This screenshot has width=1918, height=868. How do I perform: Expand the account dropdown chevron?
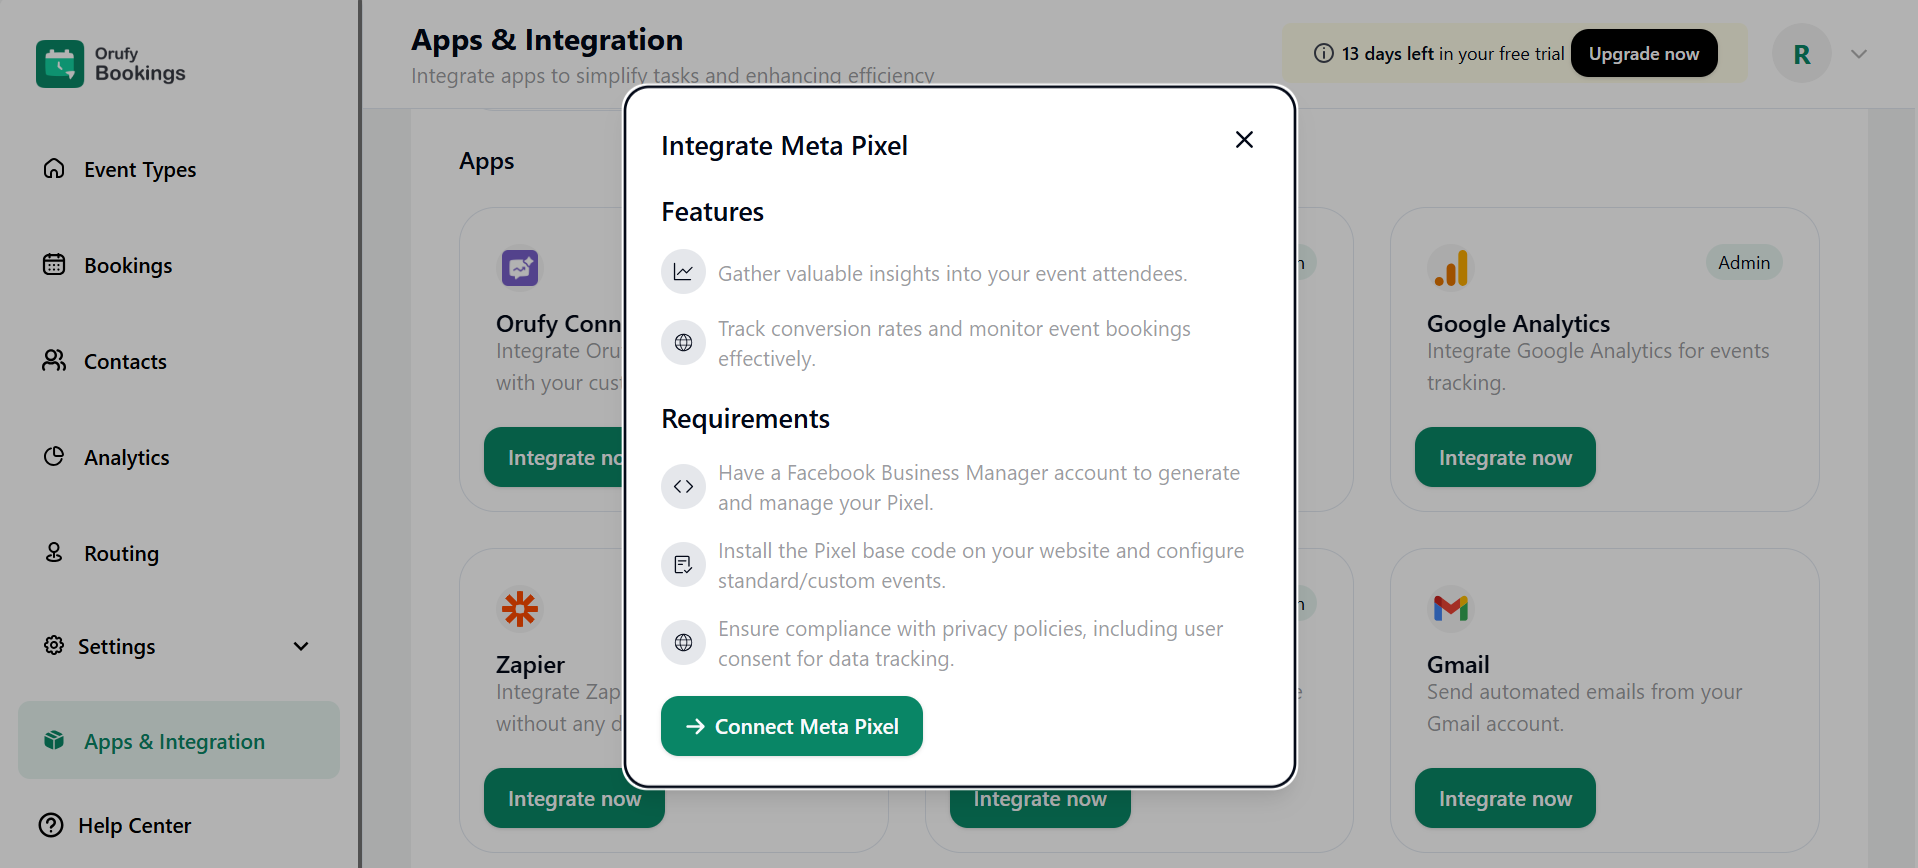1859,54
